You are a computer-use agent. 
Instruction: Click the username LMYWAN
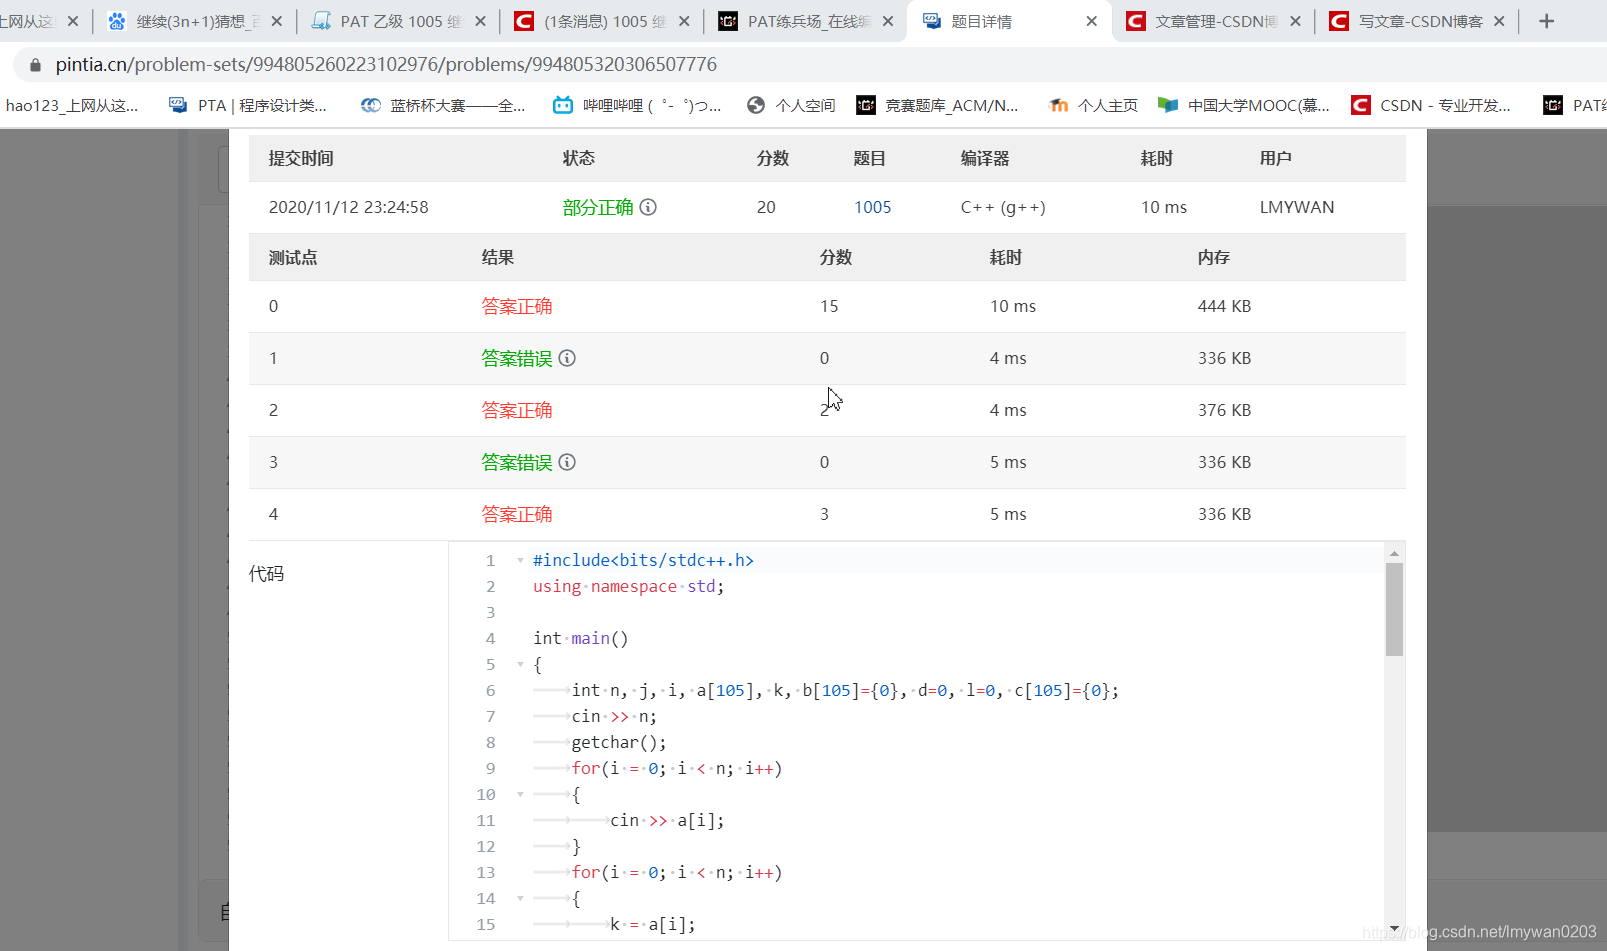[x=1297, y=207]
